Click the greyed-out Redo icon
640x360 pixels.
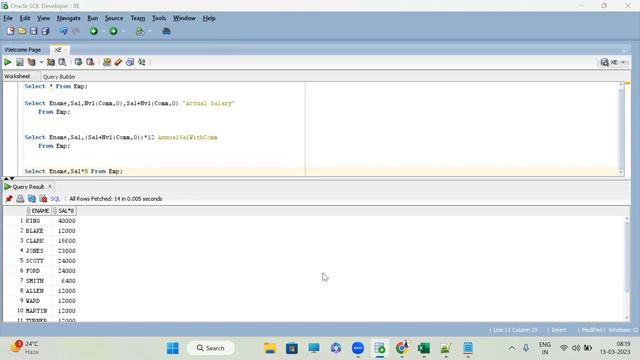(x=76, y=31)
